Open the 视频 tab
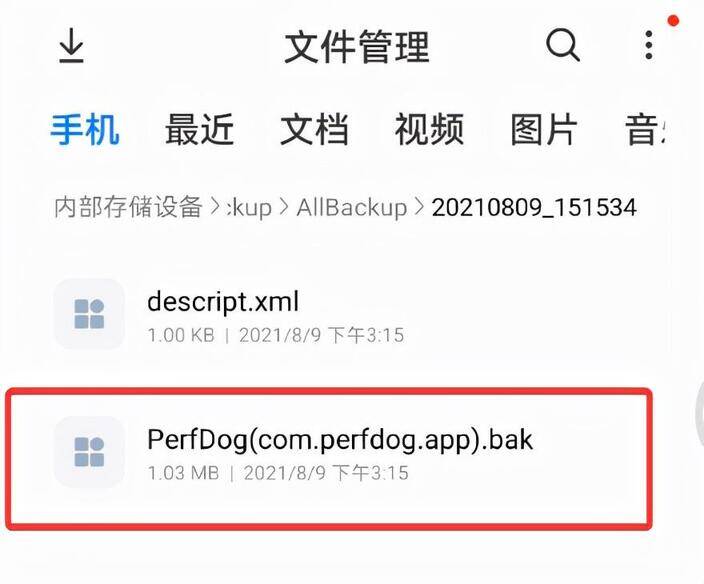704x584 pixels. [429, 129]
